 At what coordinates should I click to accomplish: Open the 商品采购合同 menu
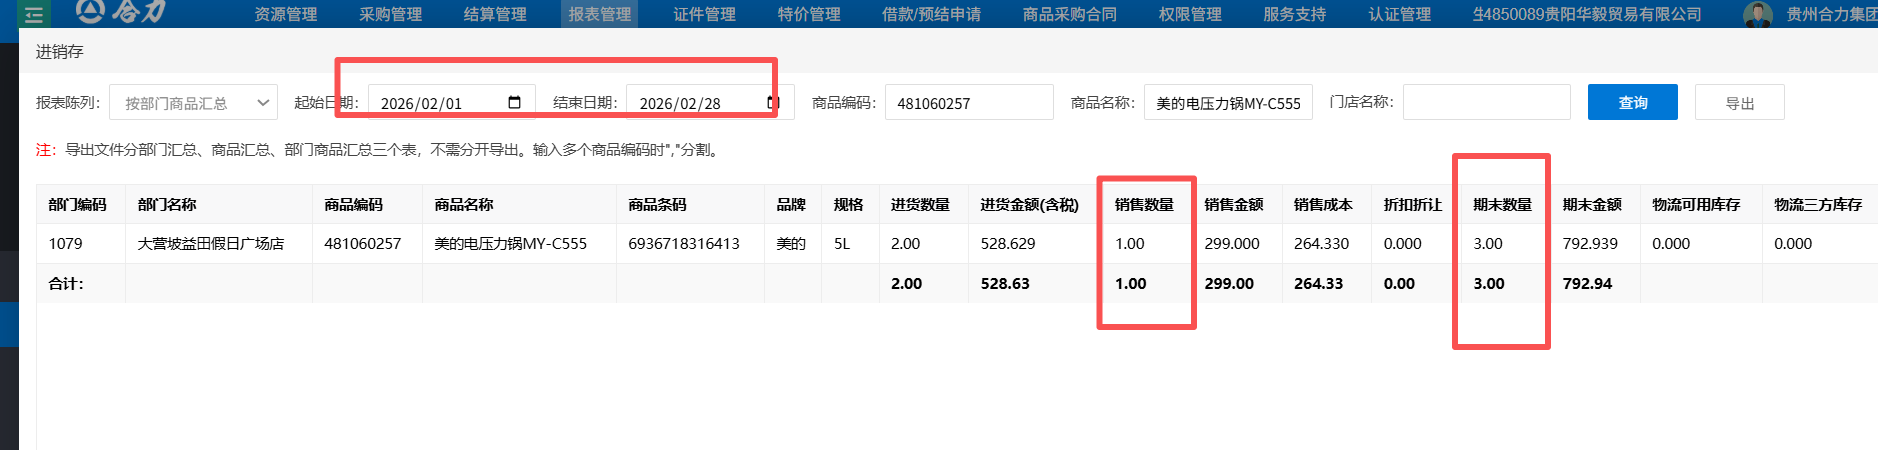pyautogui.click(x=1069, y=14)
